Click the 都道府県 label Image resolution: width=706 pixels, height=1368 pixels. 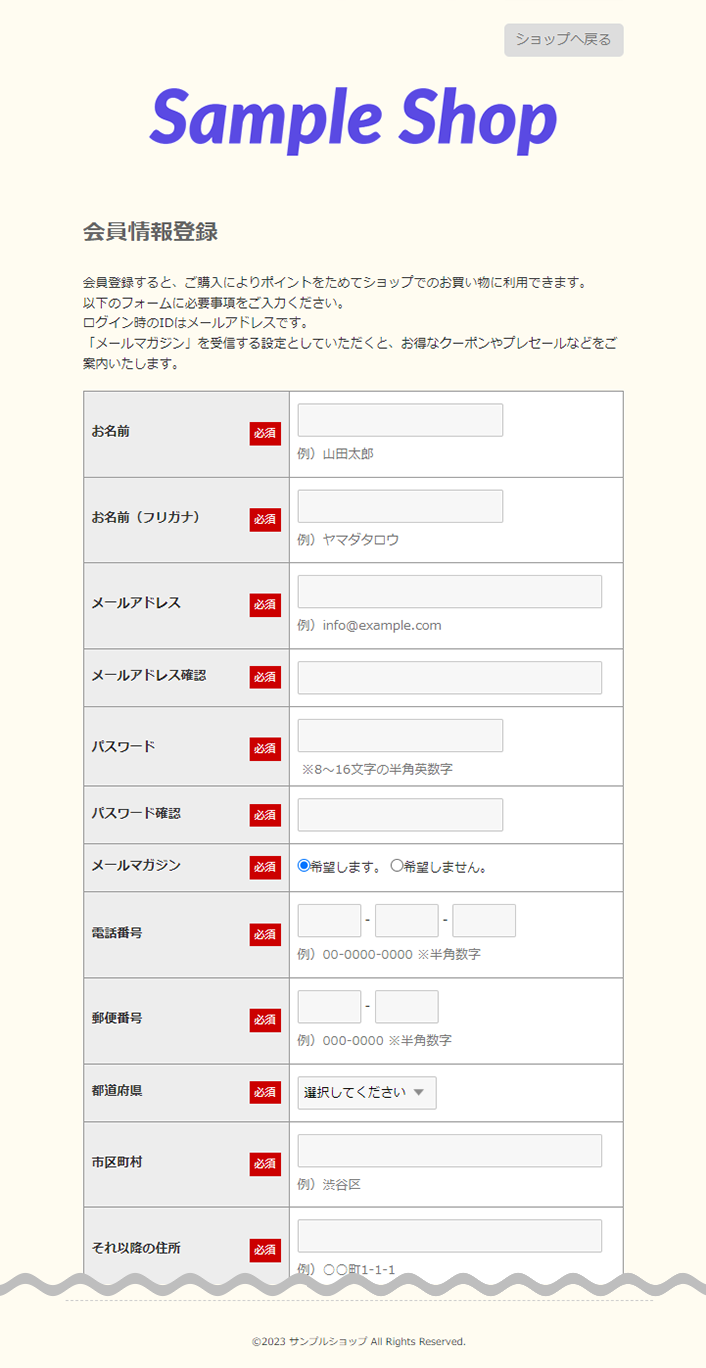(x=117, y=1090)
